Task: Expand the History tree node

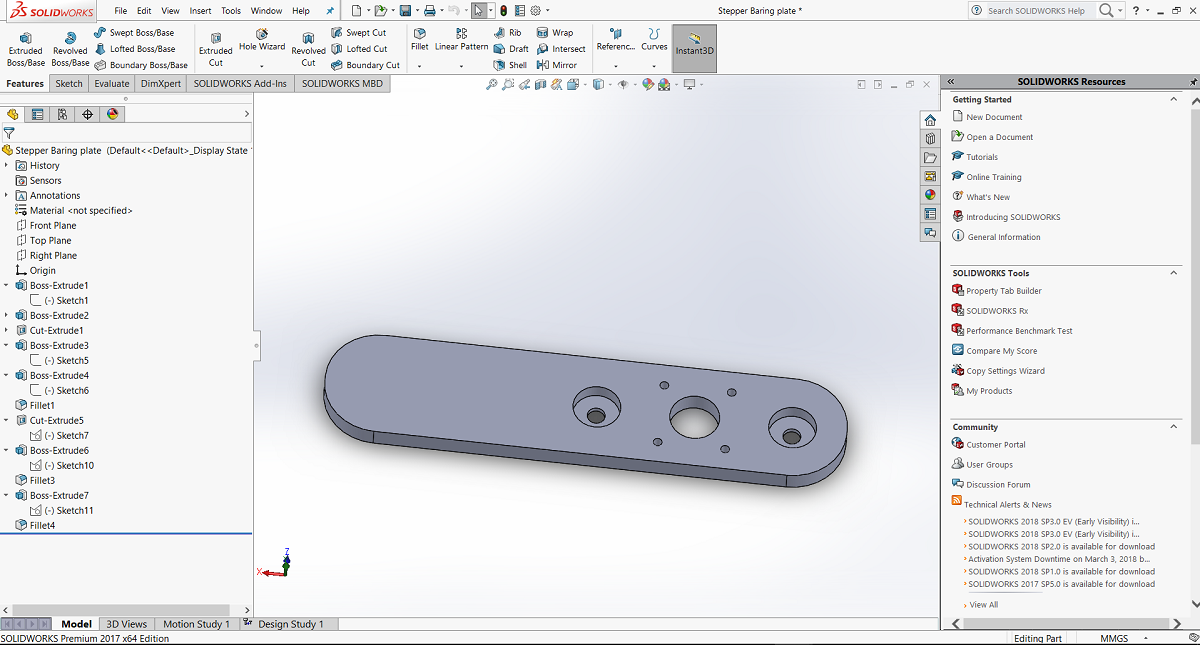Action: 7,165
